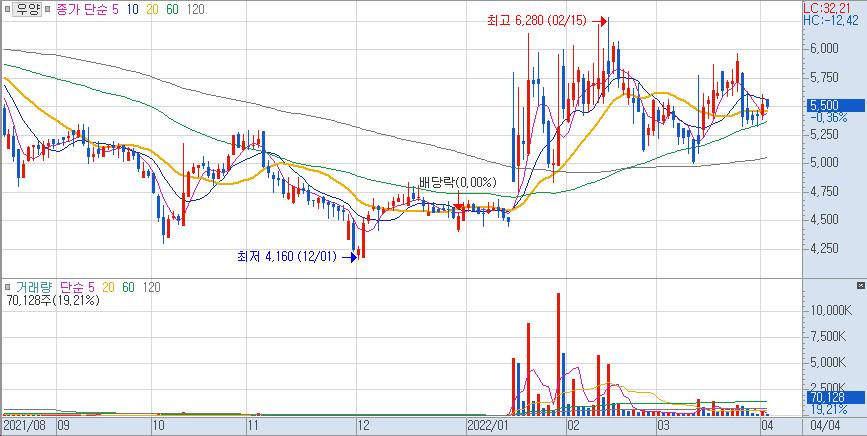
Task: Click the blue 70,128 current volume tag
Action: (x=835, y=398)
